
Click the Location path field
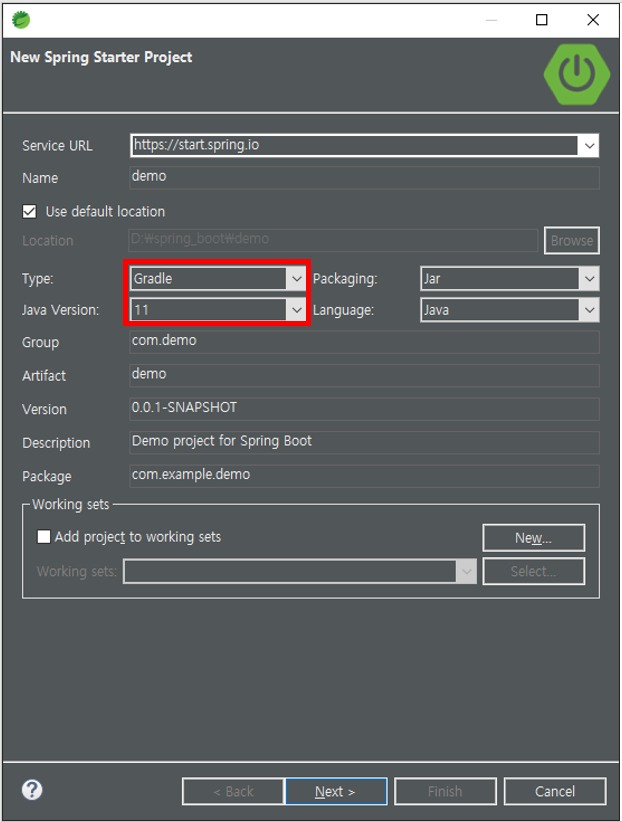tap(334, 240)
